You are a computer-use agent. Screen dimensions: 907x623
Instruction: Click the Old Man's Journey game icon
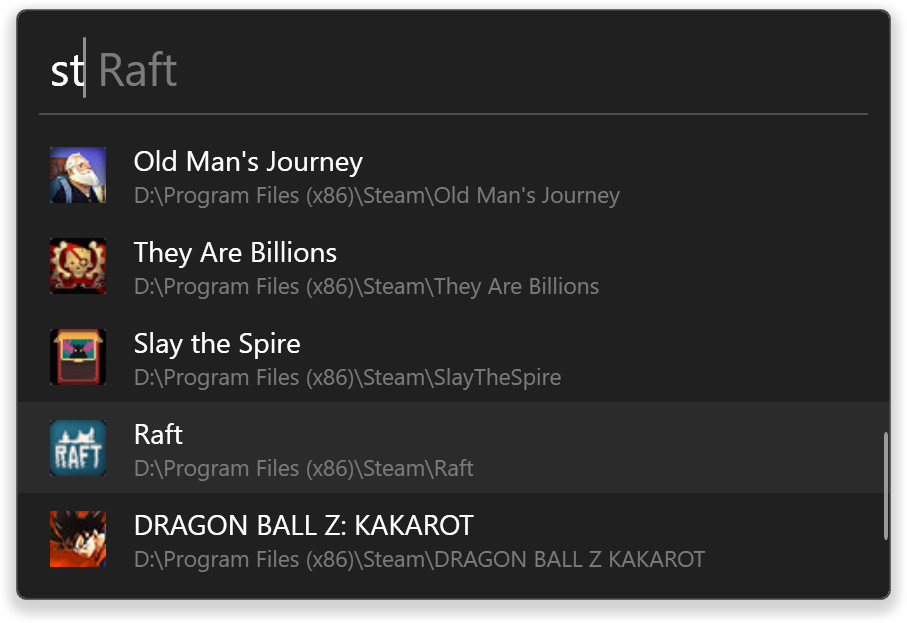tap(78, 175)
